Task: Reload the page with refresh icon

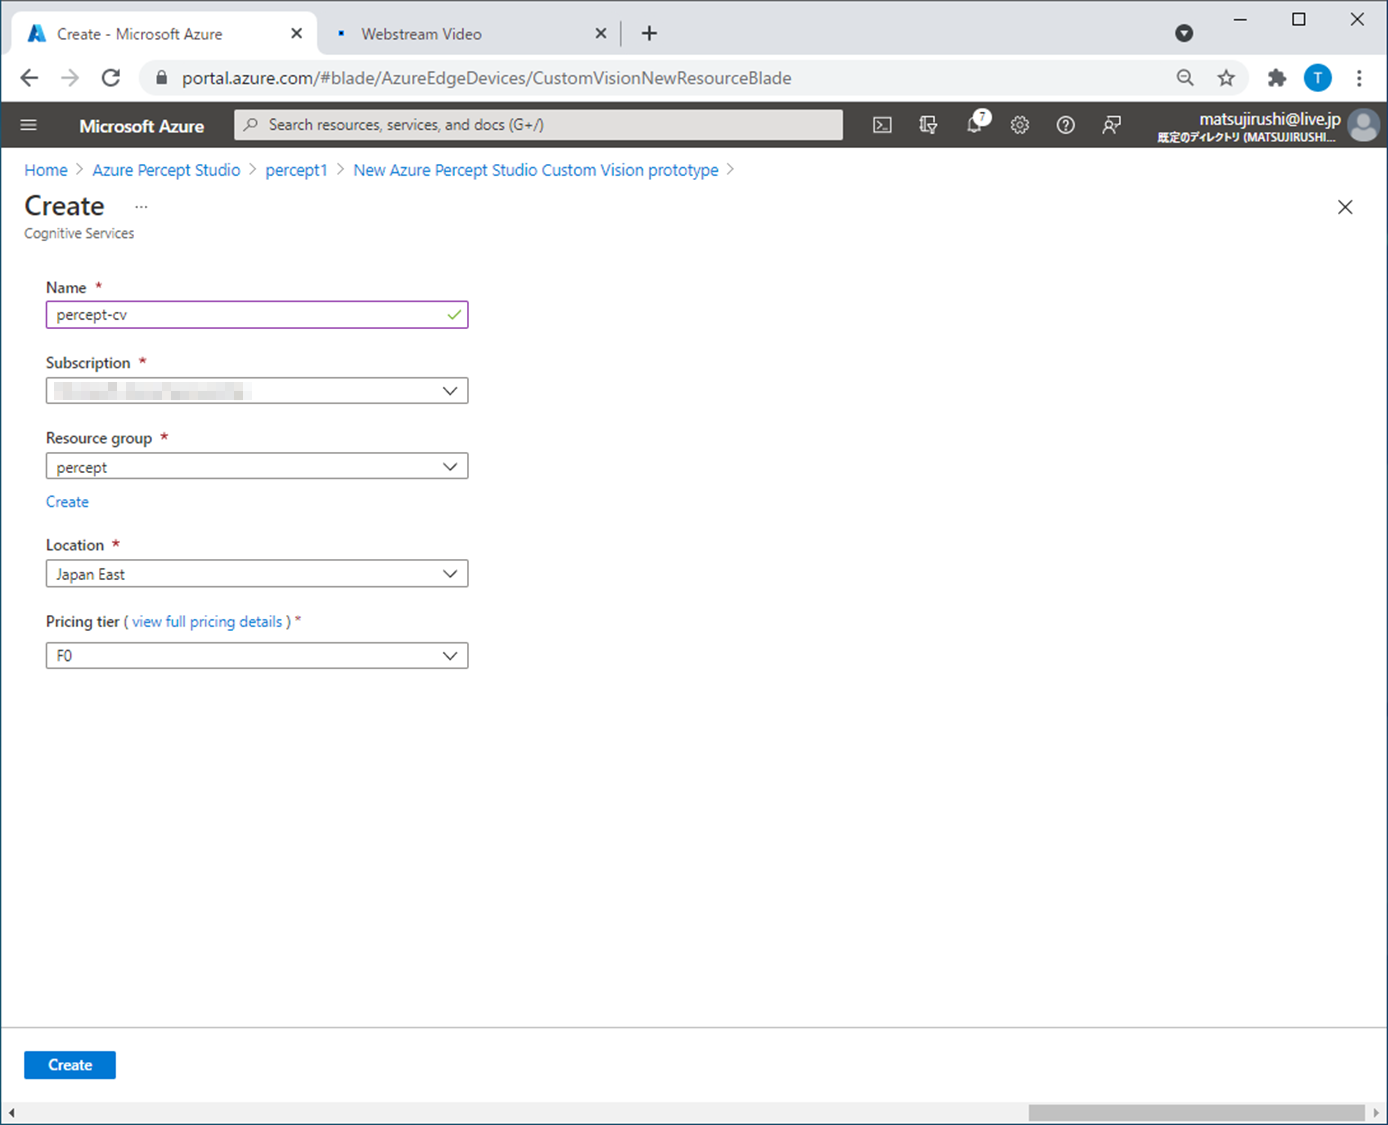Action: (x=111, y=78)
